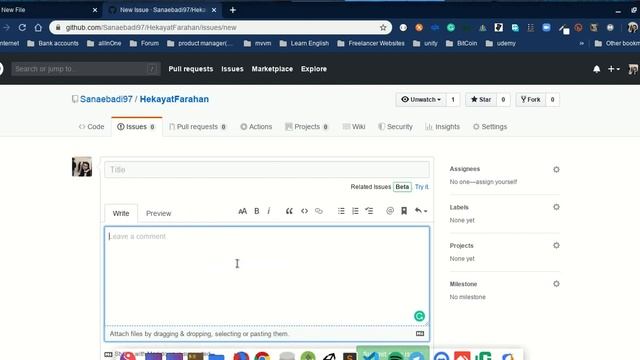Open the Wiki tab
The height and width of the screenshot is (360, 640).
[x=354, y=127]
